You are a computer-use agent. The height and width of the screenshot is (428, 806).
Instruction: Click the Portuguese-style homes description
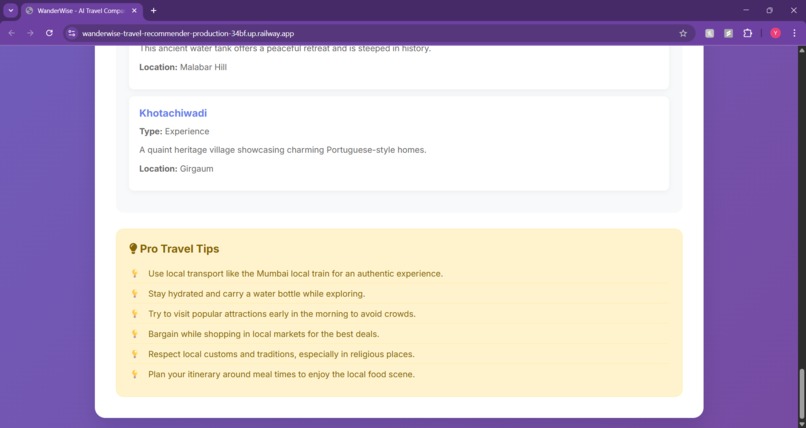point(283,150)
